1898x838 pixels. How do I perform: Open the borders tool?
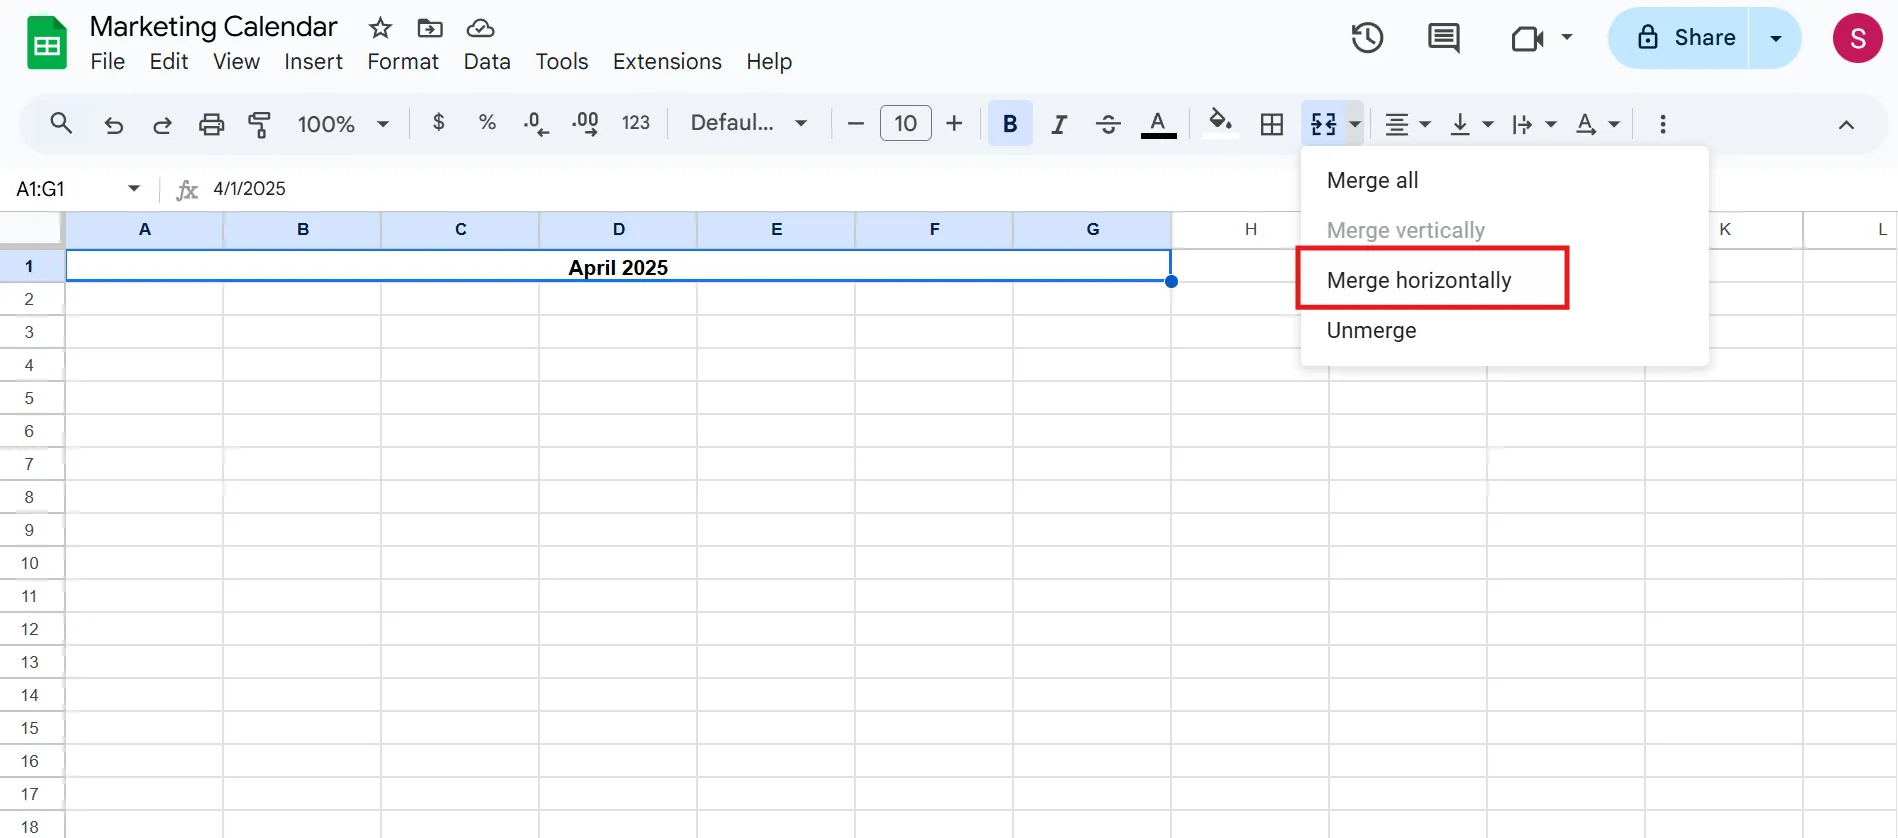pyautogui.click(x=1272, y=124)
